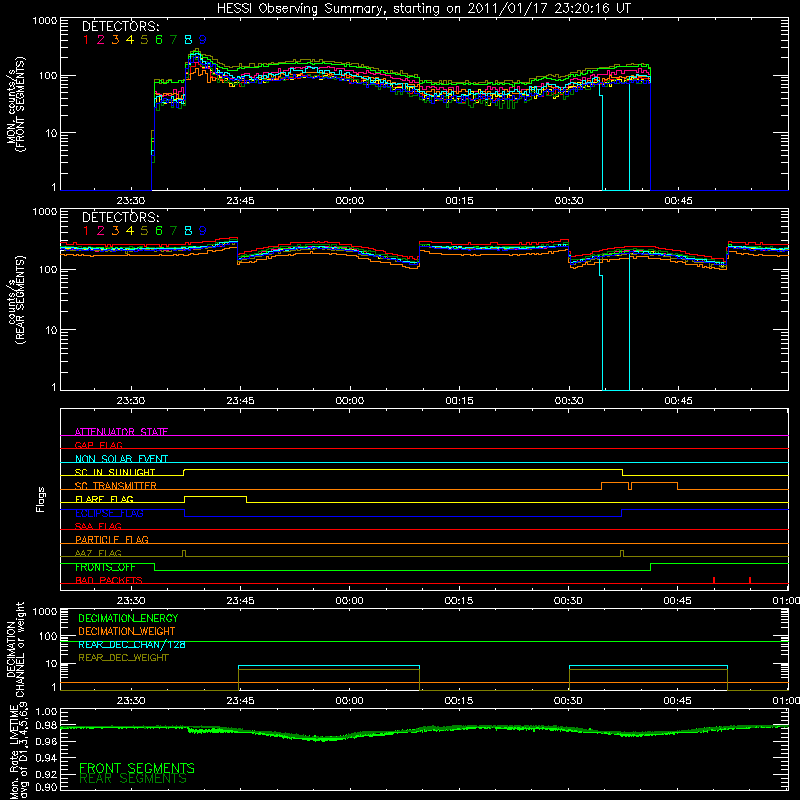Image resolution: width=800 pixels, height=800 pixels.
Task: Click the 23:45 tick label under rear segments plot
Action: (240, 401)
